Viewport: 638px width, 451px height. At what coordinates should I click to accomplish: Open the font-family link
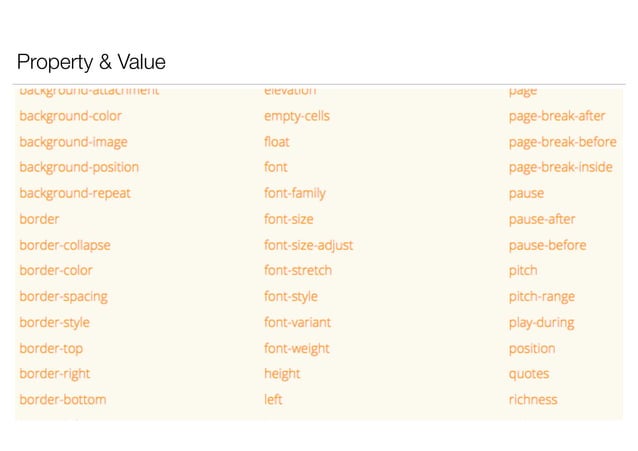pos(295,193)
